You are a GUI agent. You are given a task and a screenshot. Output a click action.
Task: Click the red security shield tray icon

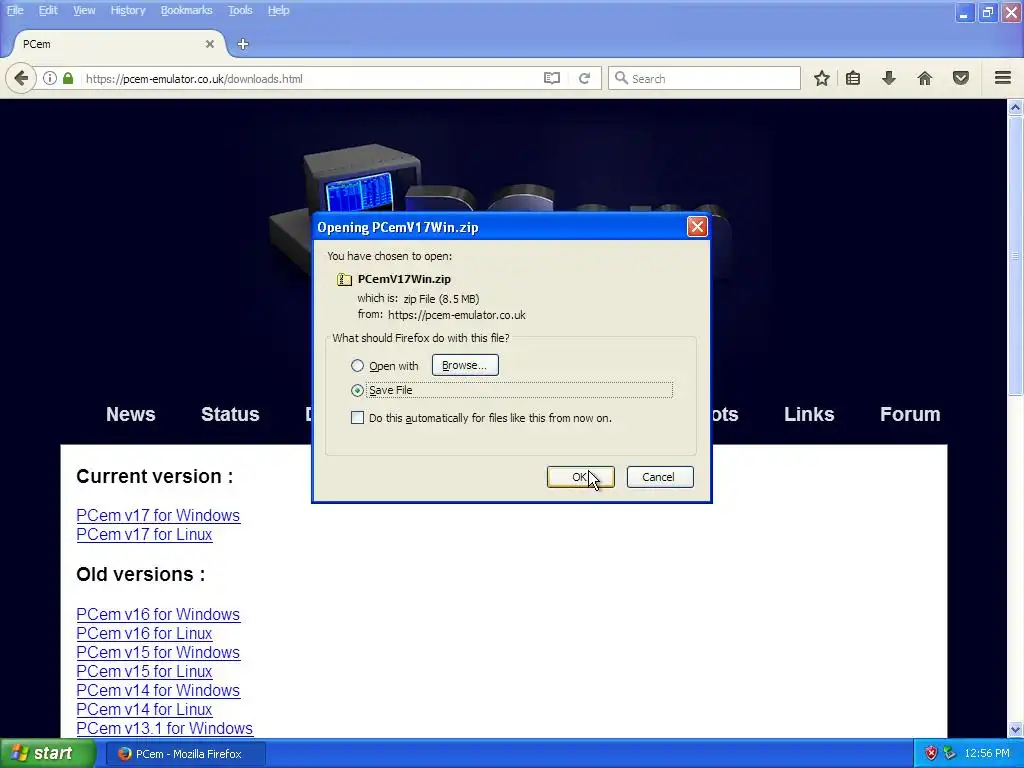(x=931, y=753)
